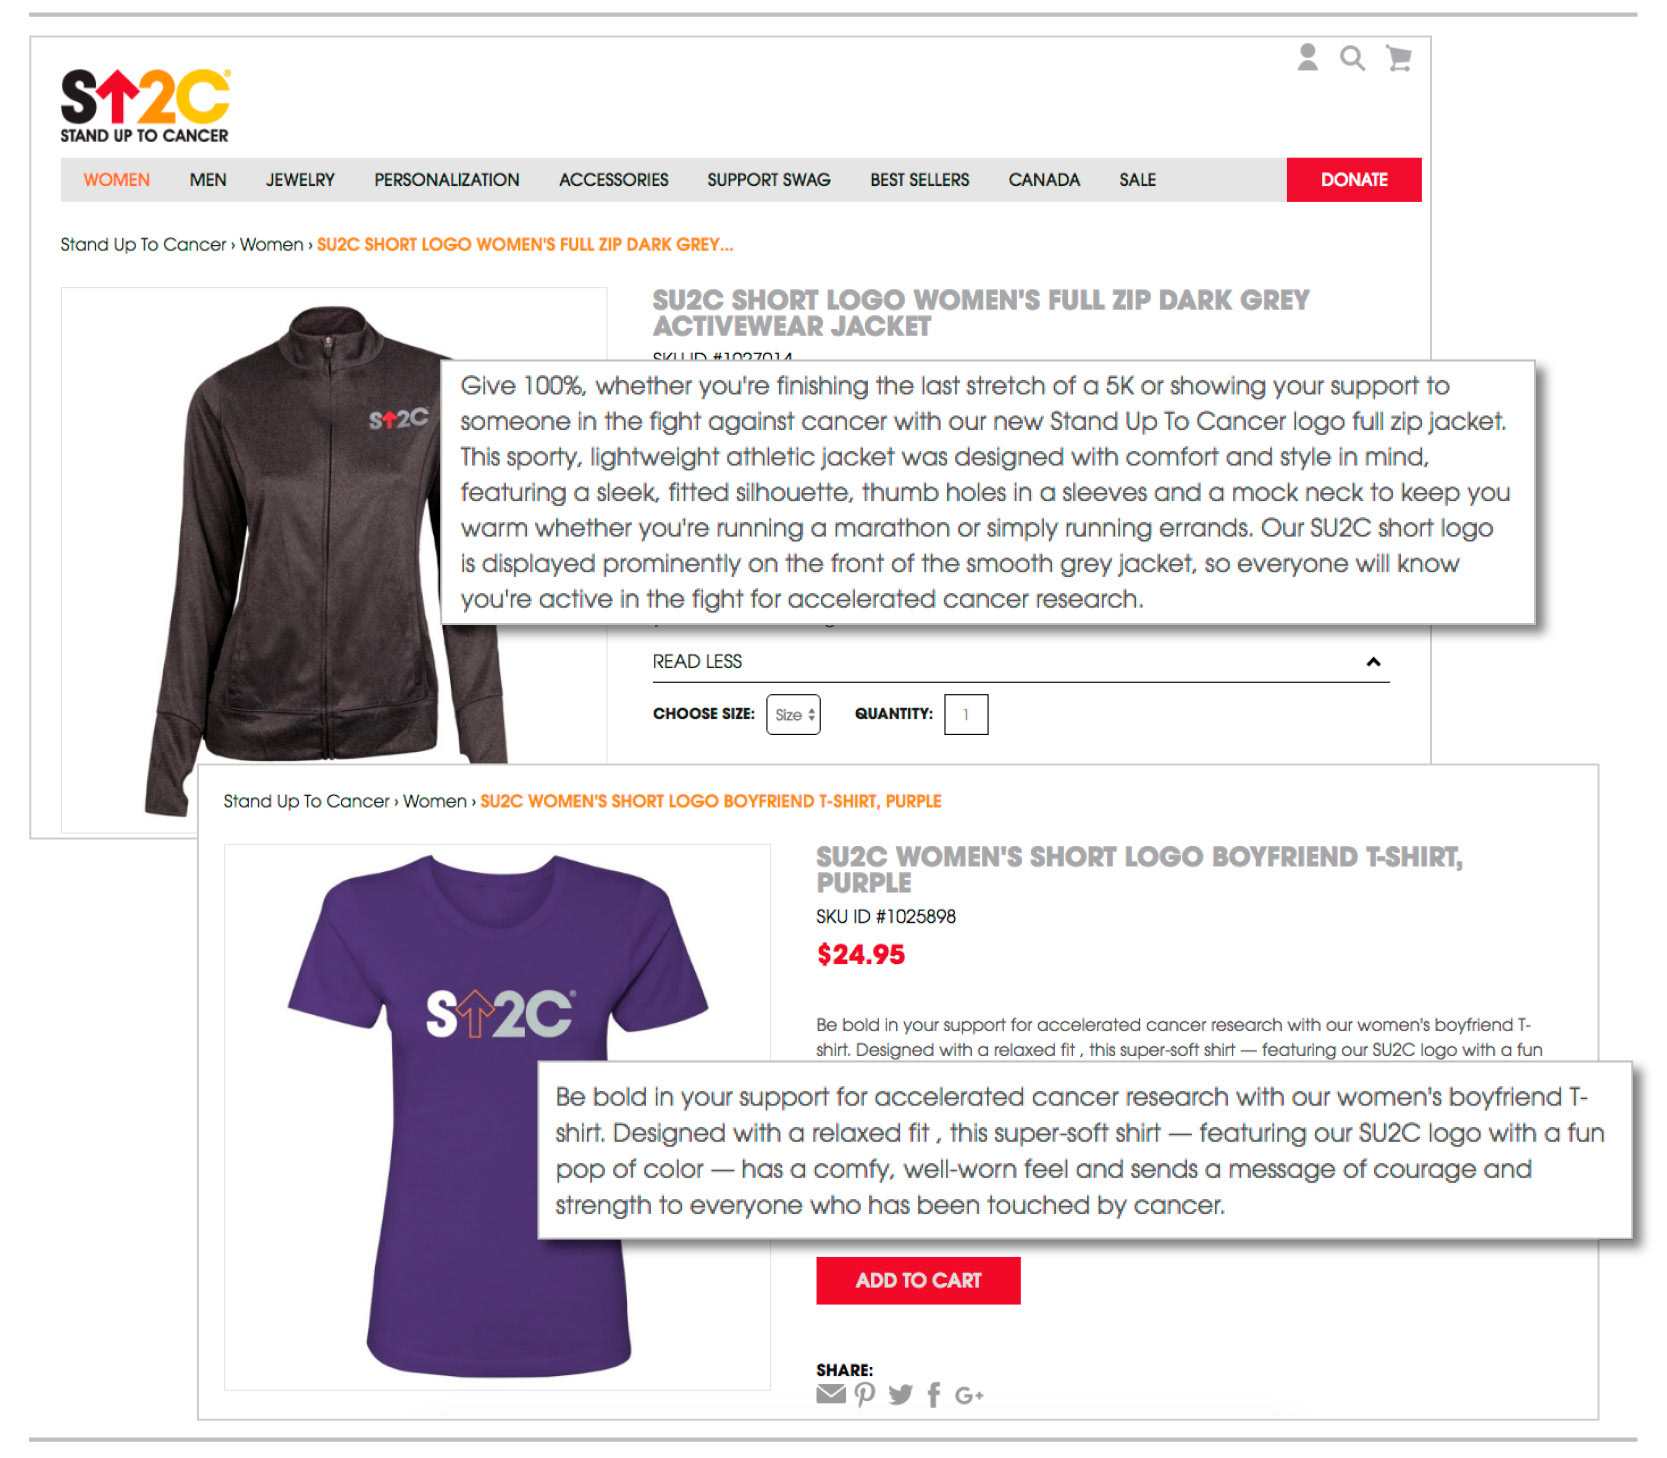Share via email envelope icon
Image resolution: width=1667 pixels, height=1458 pixels.
[831, 1394]
